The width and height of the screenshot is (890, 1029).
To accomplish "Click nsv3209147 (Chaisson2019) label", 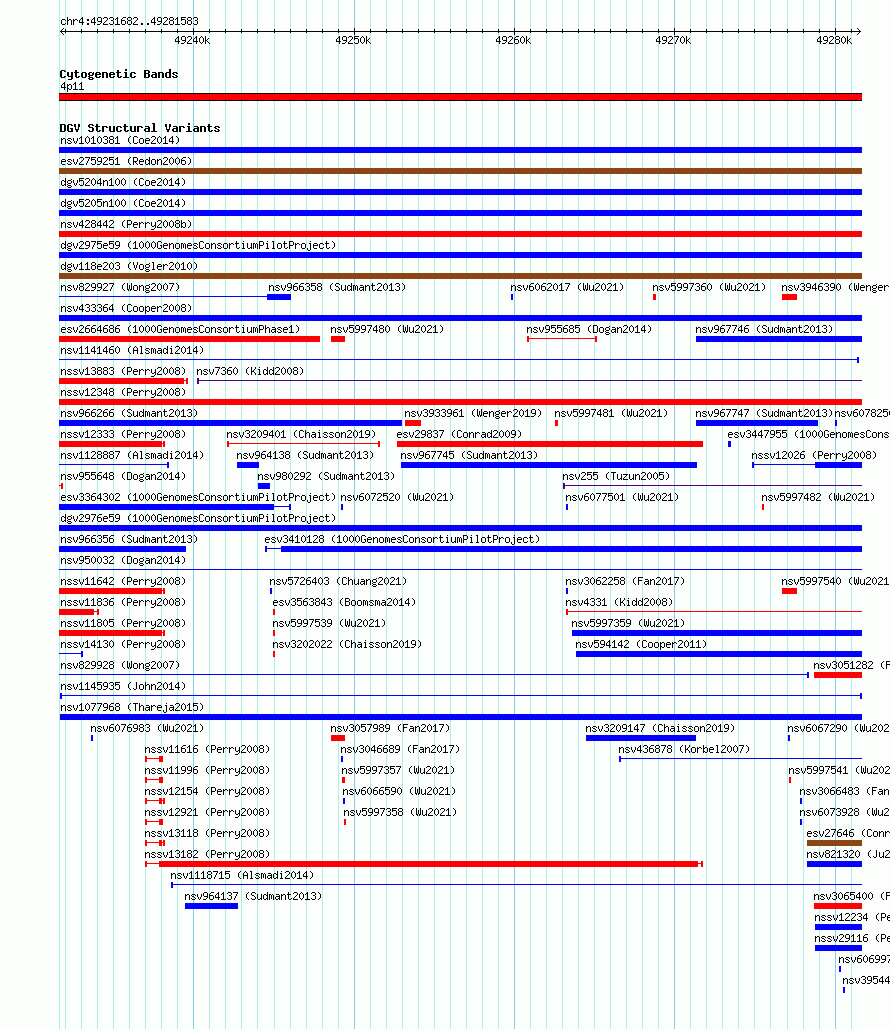I will point(660,728).
